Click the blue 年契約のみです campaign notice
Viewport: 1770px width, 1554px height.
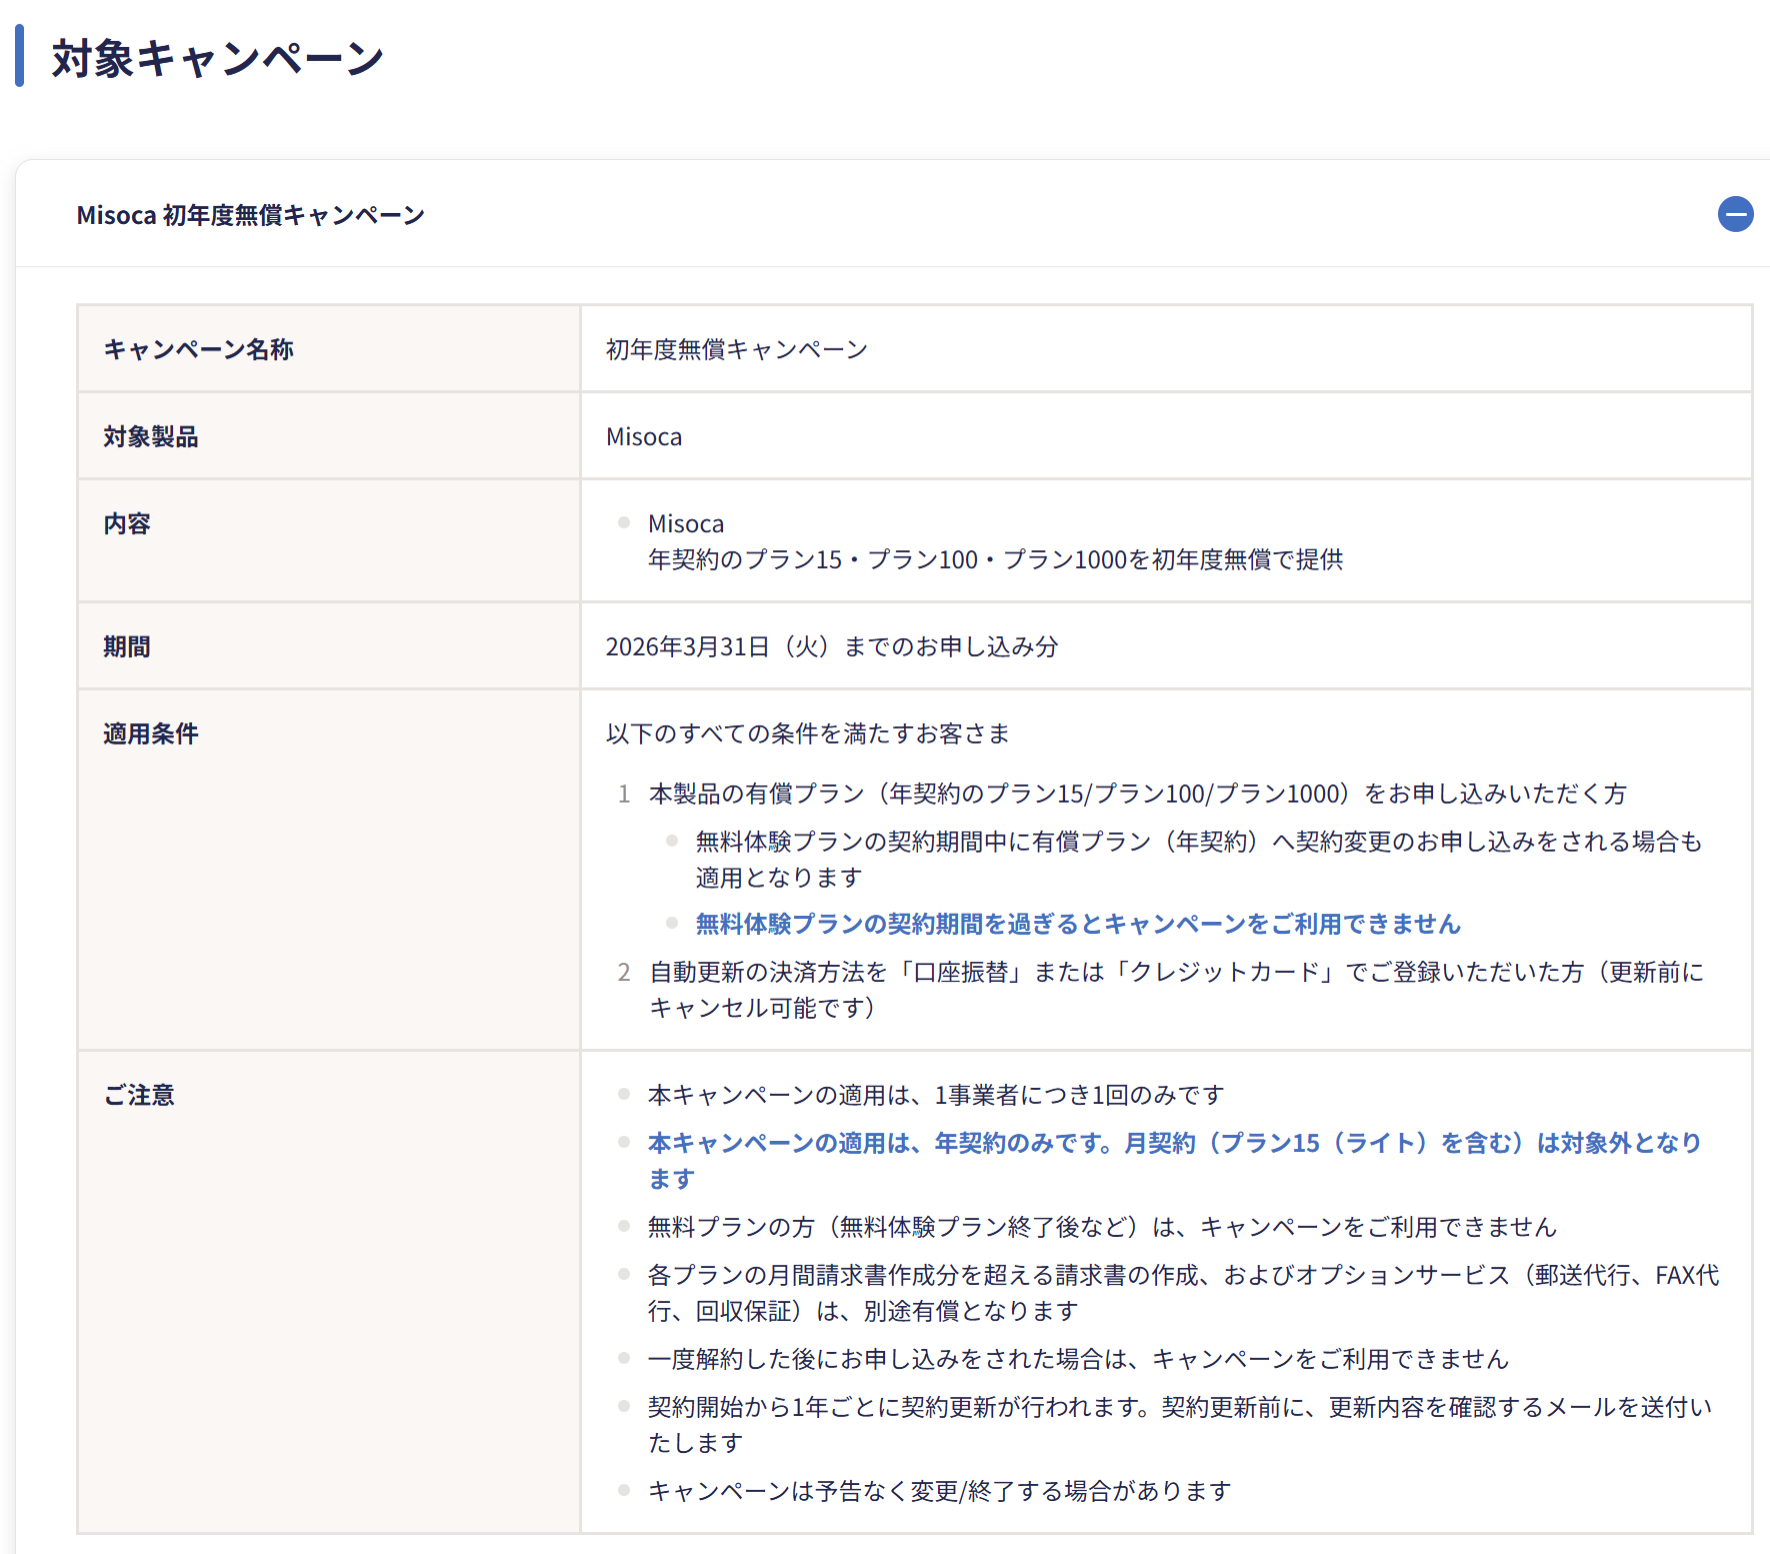[x=1174, y=1143]
